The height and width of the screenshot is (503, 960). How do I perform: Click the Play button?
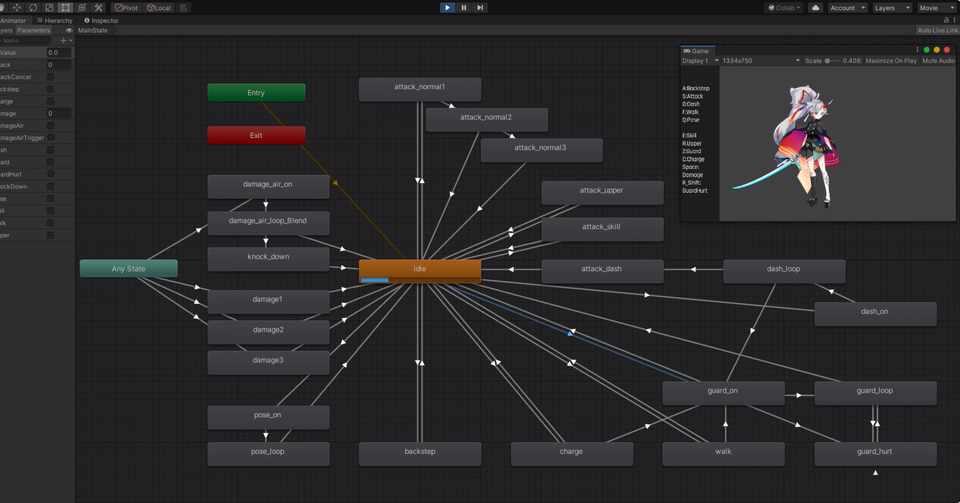[x=448, y=7]
